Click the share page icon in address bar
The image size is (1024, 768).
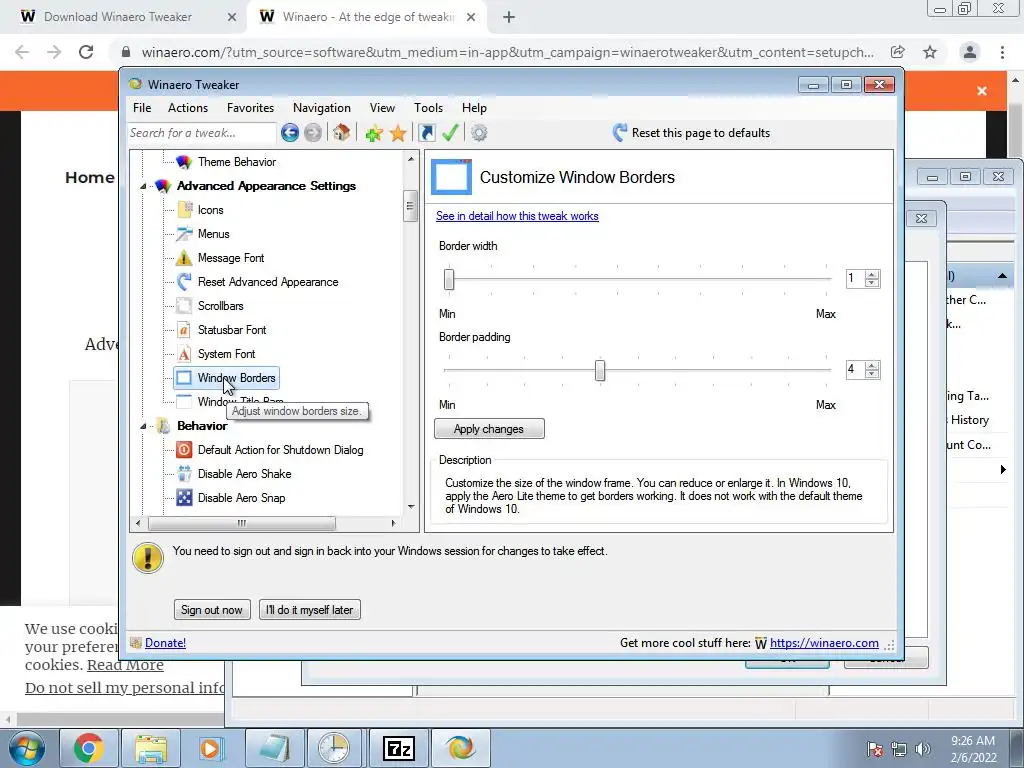pos(898,52)
